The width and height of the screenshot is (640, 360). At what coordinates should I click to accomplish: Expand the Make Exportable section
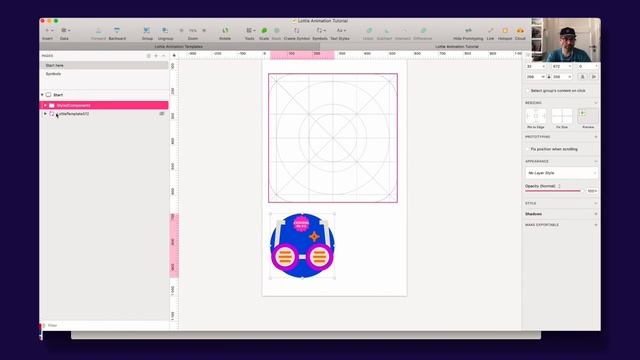596,225
